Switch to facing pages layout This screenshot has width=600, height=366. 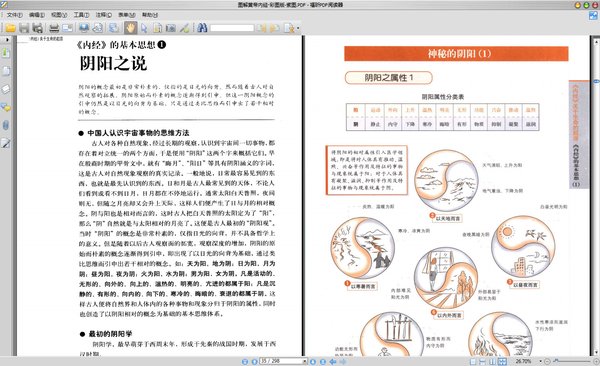pos(492,361)
